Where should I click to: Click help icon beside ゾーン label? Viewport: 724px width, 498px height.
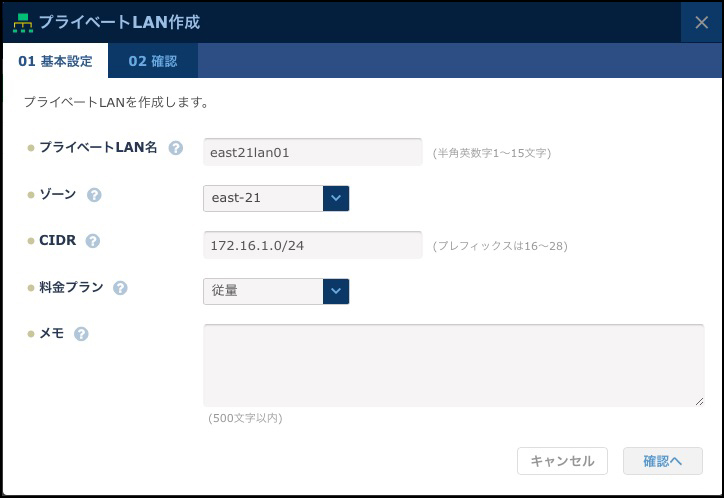[95, 195]
